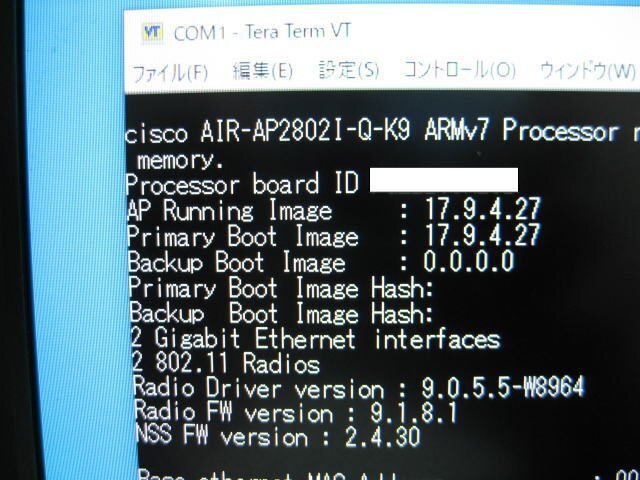Click the cisco AIR-AP2802I-Q-K9 line

click(x=382, y=132)
